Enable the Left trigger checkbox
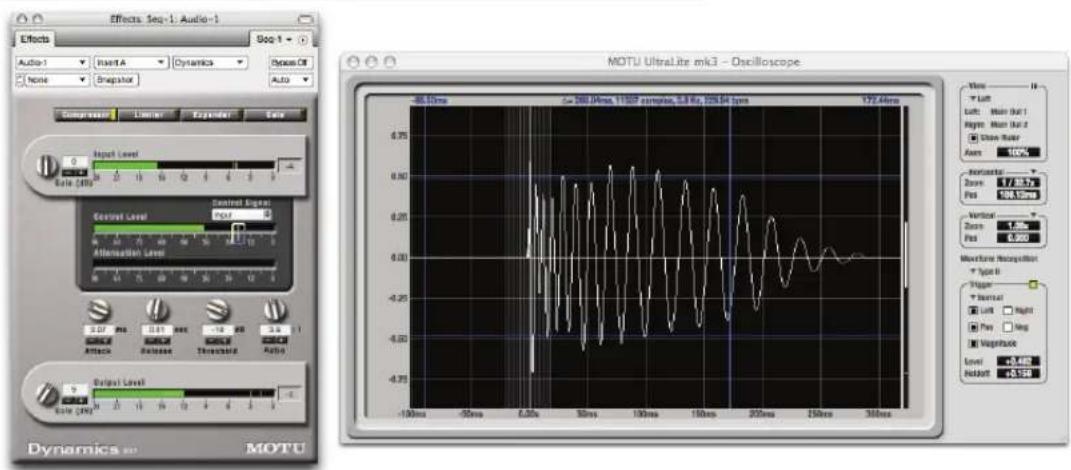 coord(974,310)
